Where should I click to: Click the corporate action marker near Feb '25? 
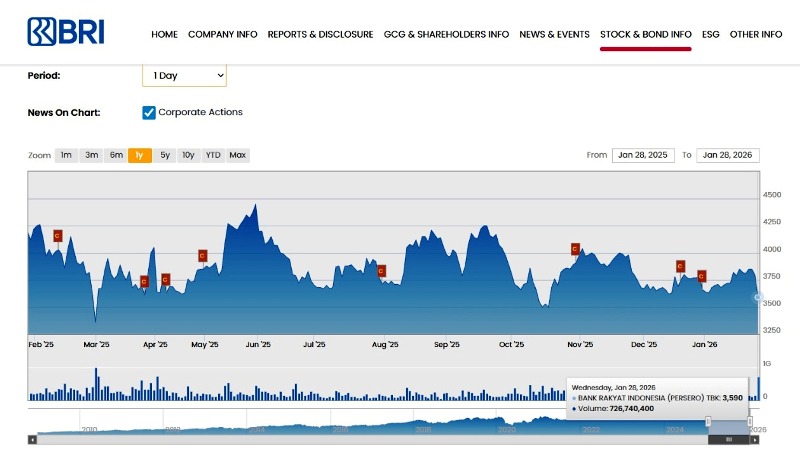(58, 236)
